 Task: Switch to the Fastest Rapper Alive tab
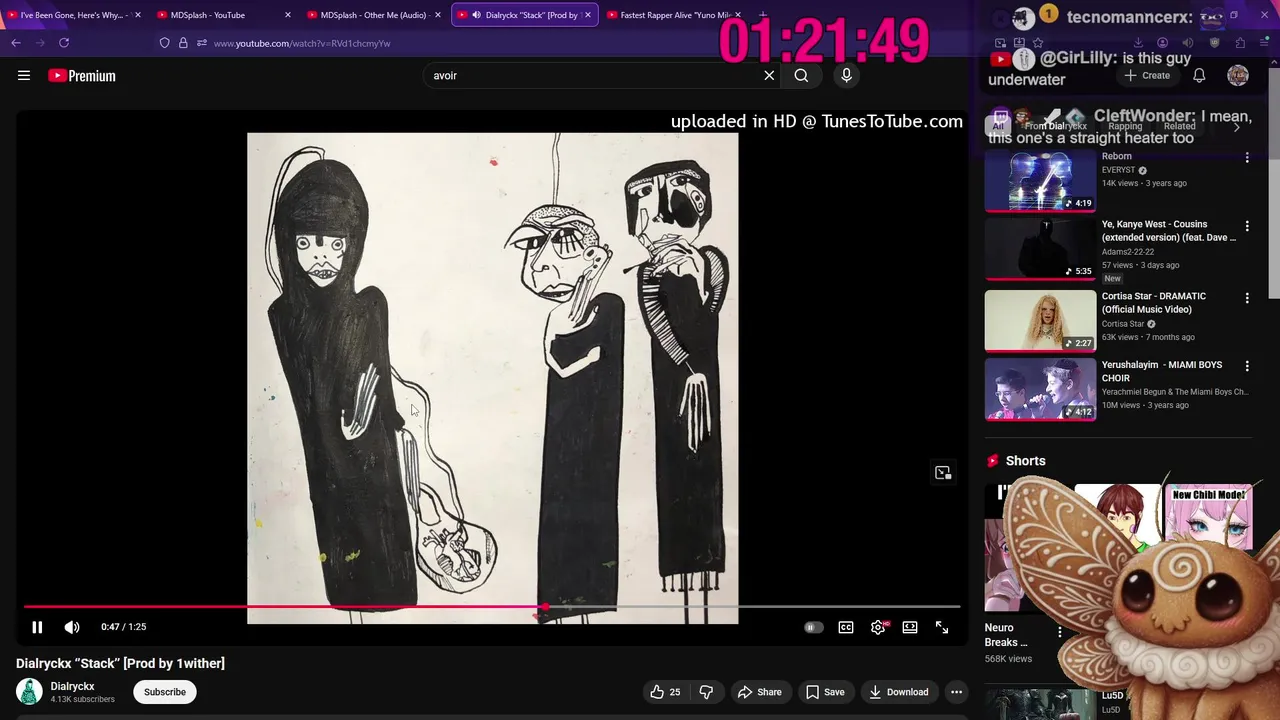point(674,15)
